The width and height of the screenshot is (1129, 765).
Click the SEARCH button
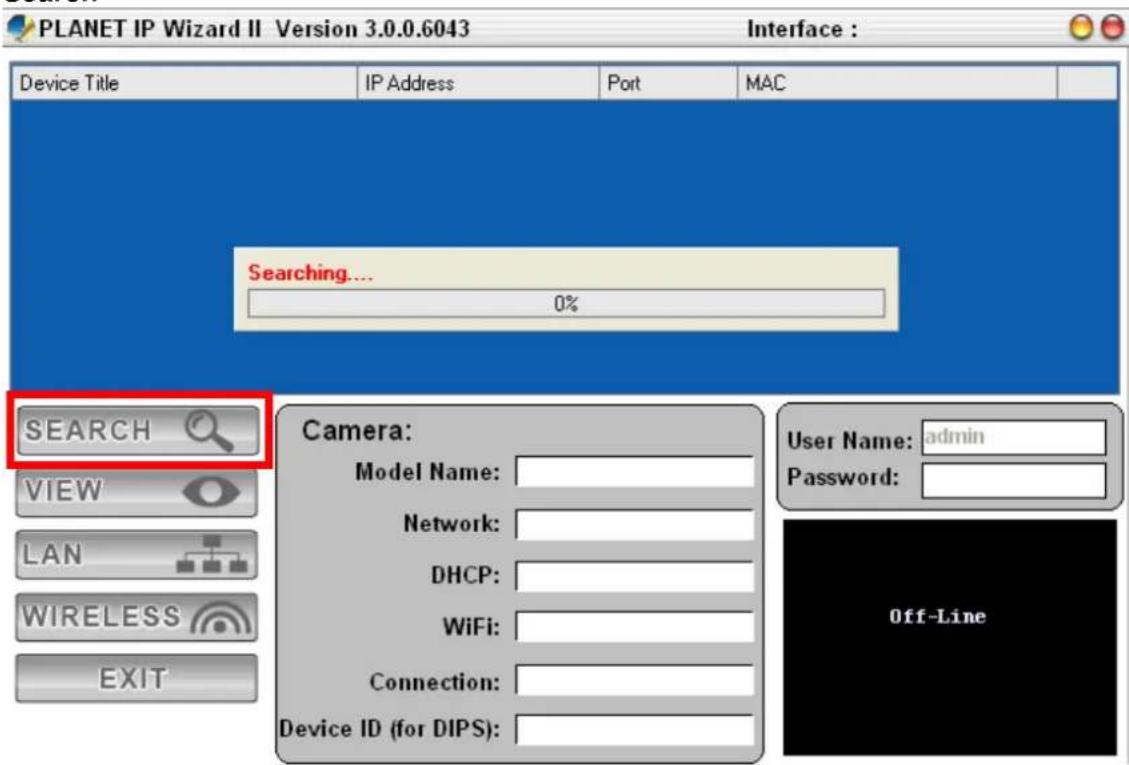click(138, 431)
